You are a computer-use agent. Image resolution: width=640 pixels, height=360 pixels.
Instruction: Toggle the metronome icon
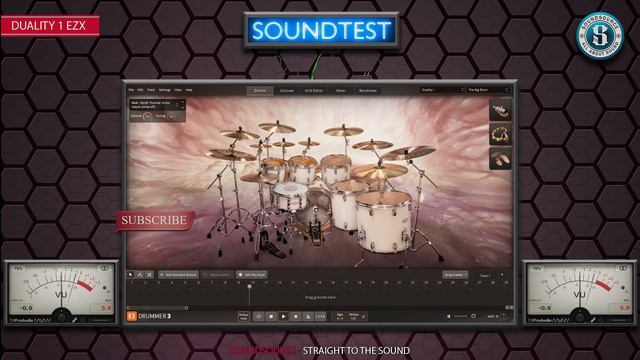(x=308, y=316)
